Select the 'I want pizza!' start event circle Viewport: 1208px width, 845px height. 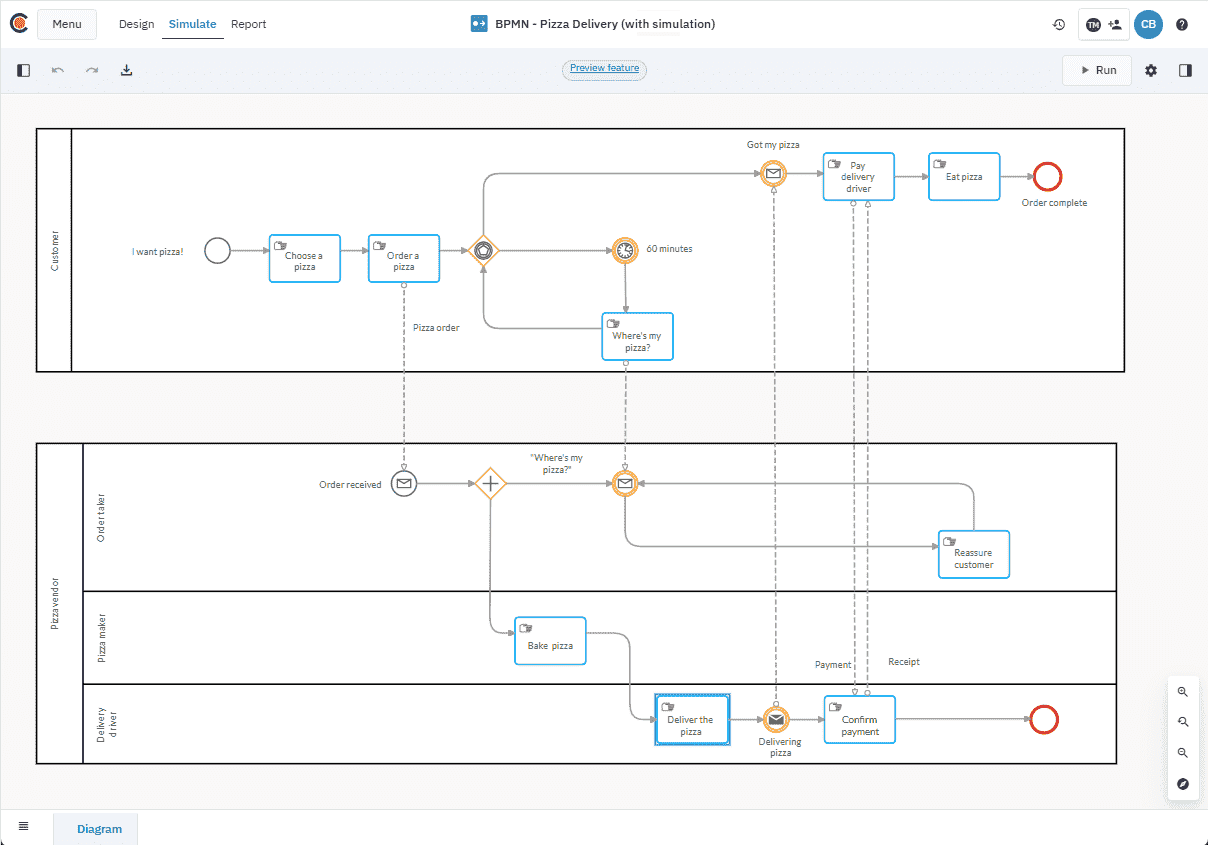pyautogui.click(x=217, y=250)
